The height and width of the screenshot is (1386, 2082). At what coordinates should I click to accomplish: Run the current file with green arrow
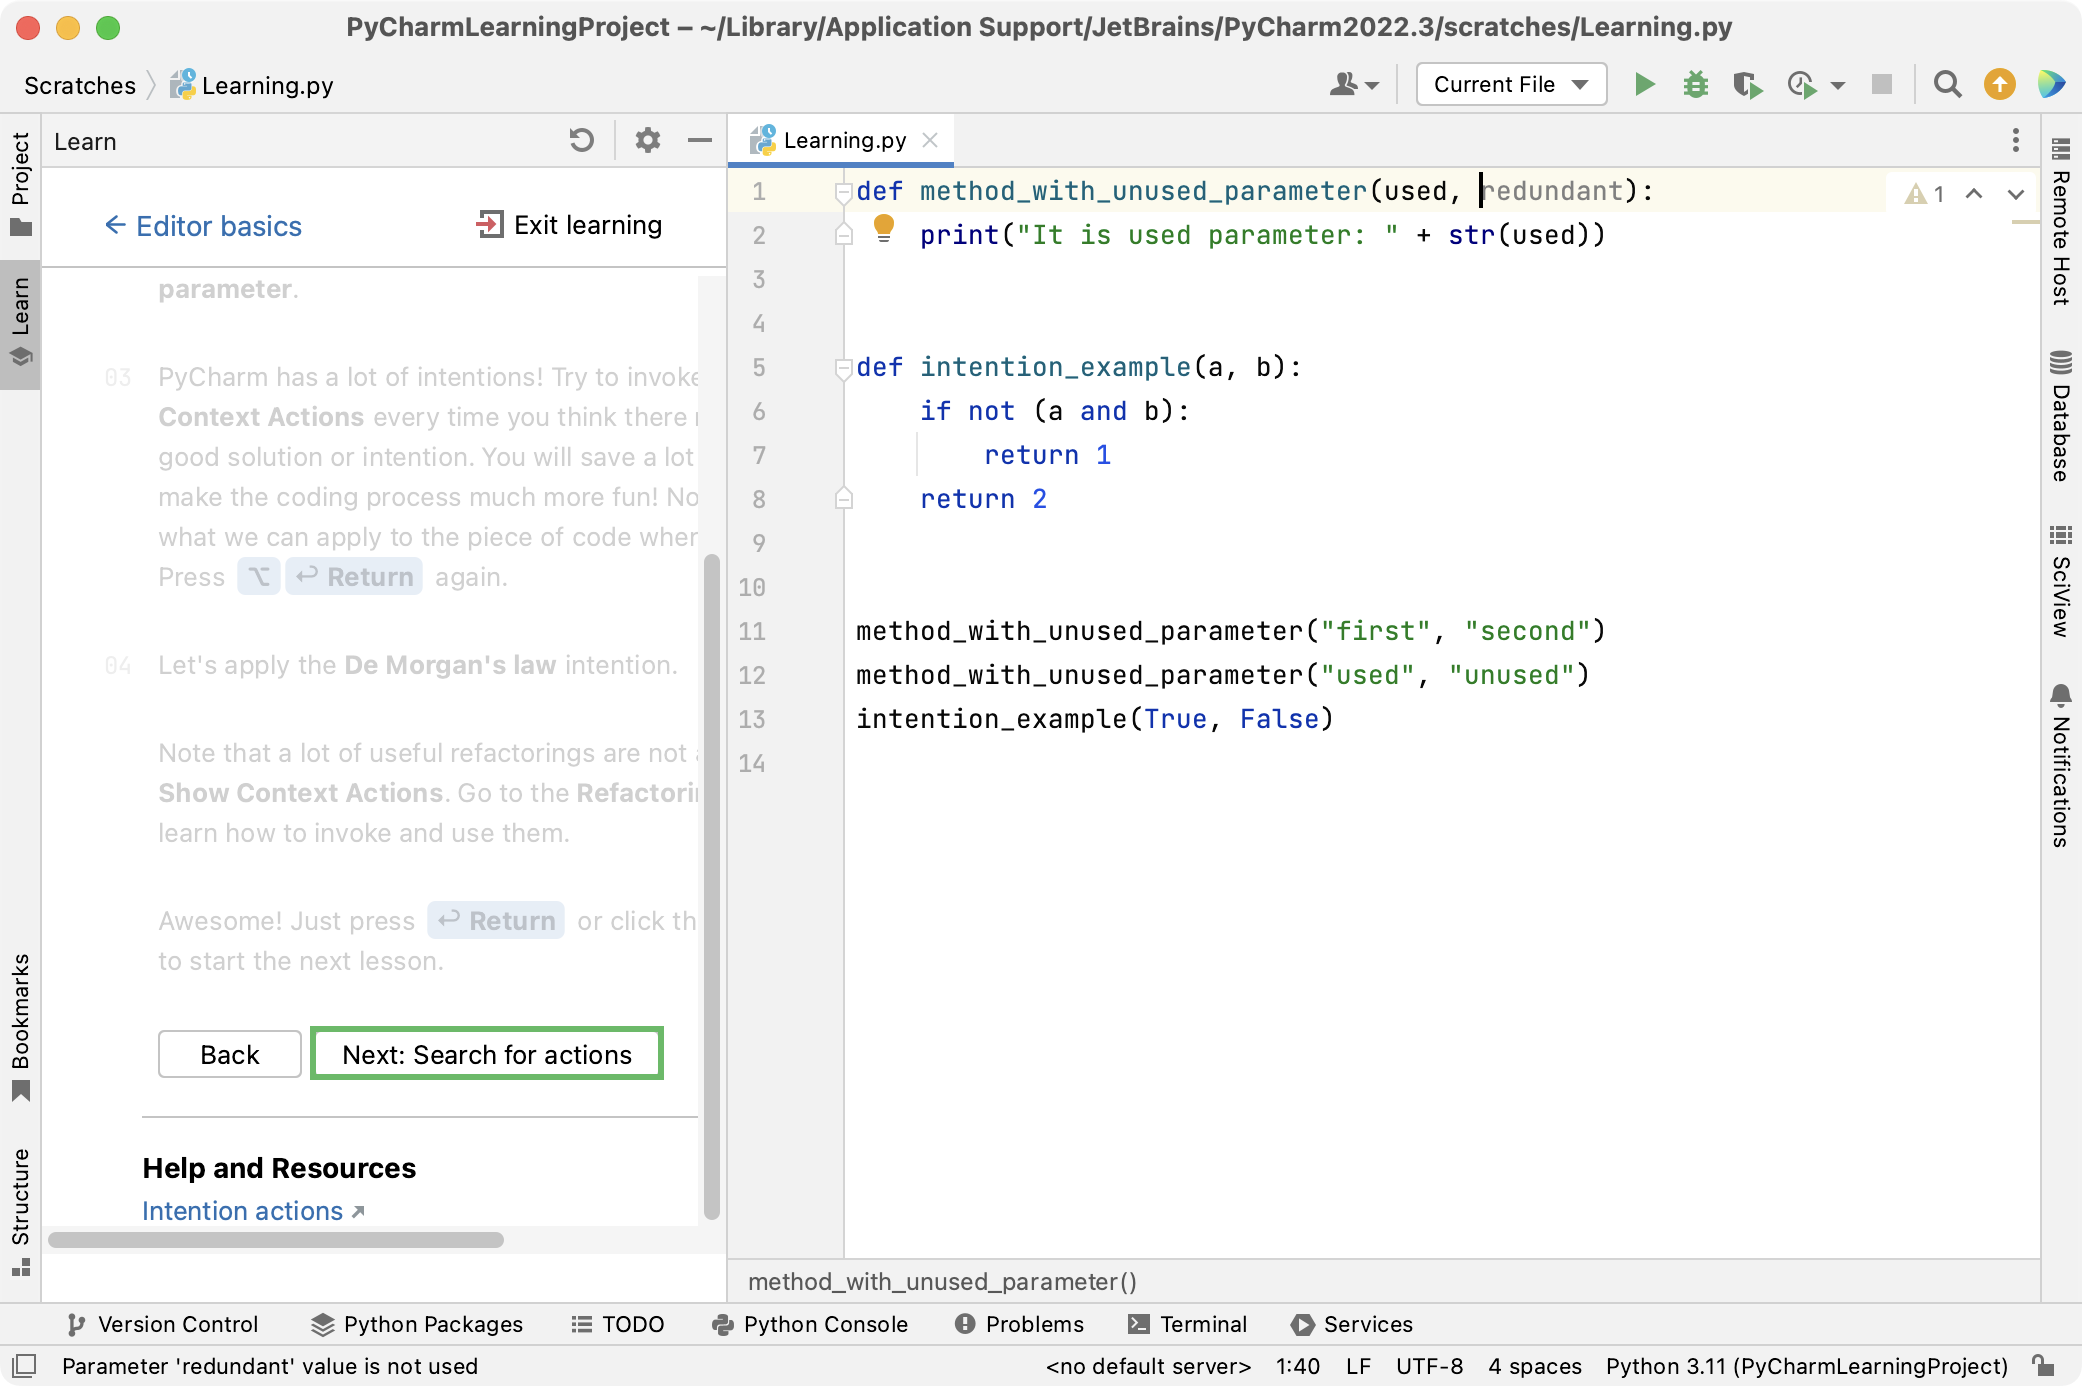point(1644,85)
